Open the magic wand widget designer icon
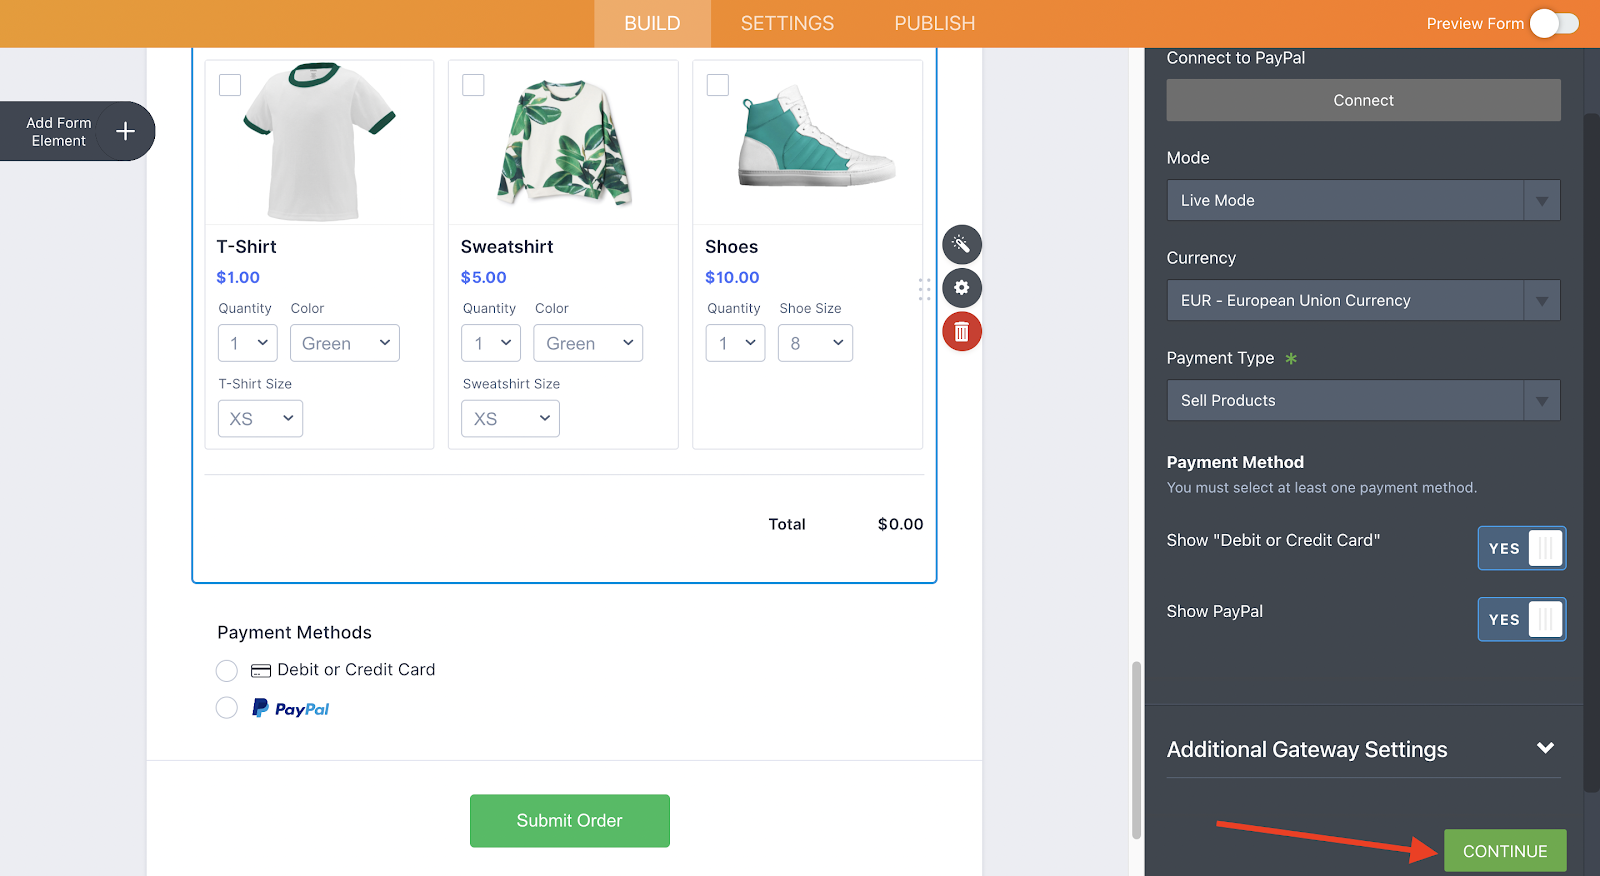 click(x=962, y=244)
